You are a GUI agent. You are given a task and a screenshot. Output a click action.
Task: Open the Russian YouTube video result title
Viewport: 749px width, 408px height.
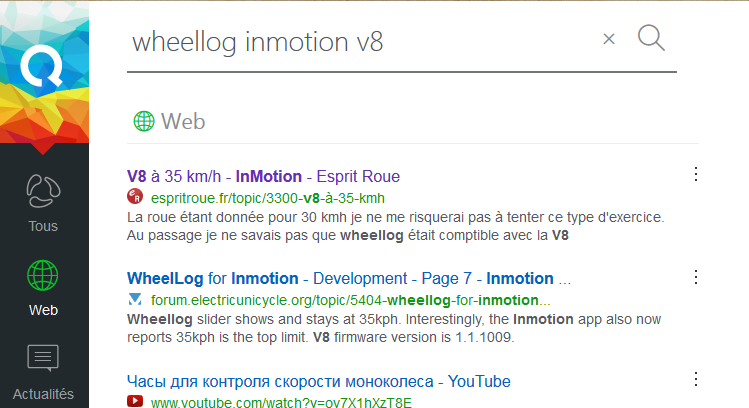click(319, 381)
